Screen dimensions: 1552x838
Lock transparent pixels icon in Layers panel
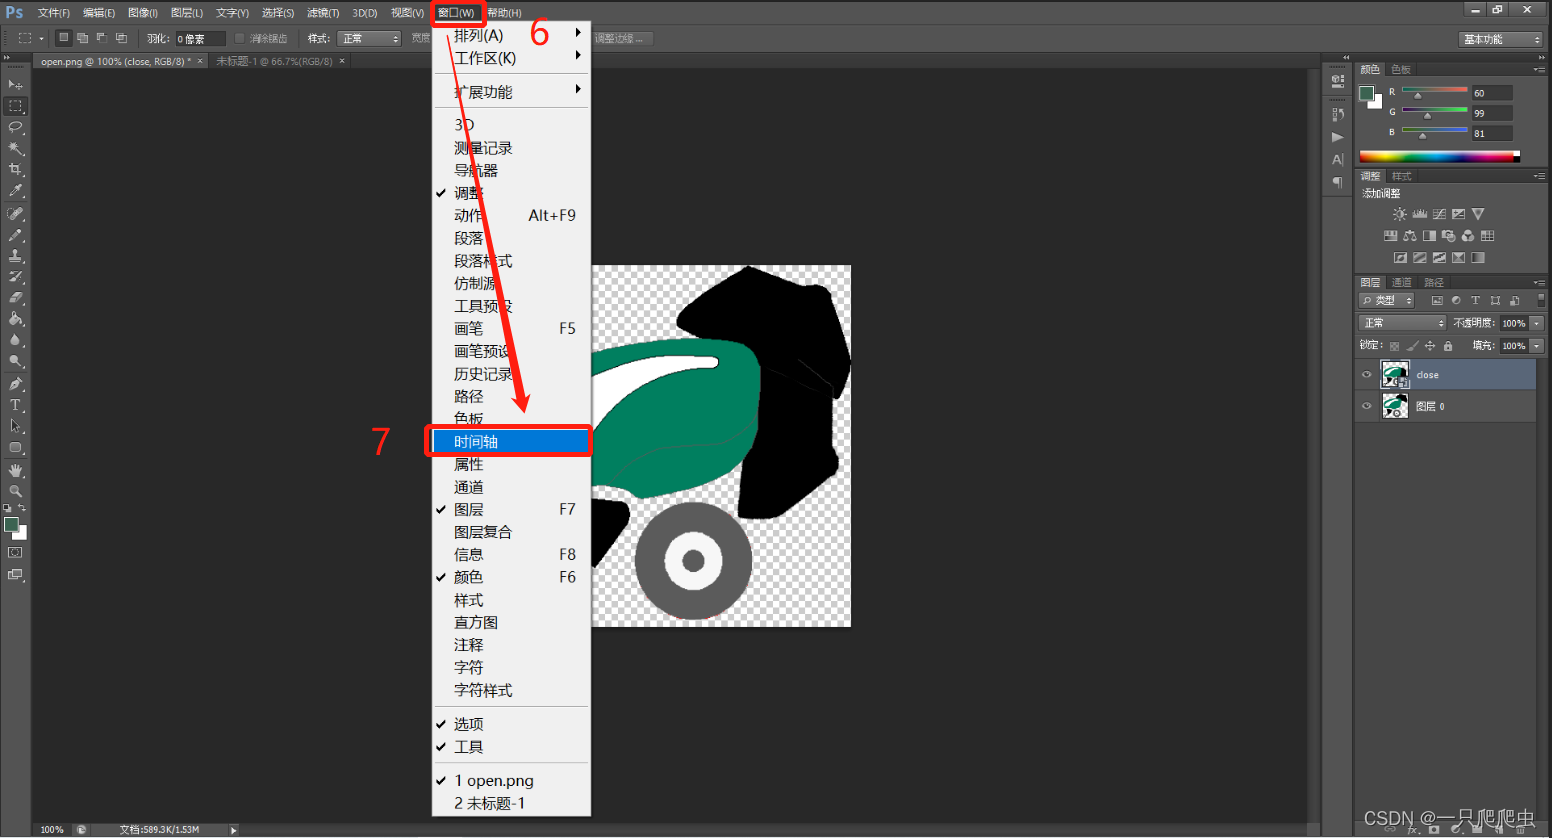point(1394,346)
